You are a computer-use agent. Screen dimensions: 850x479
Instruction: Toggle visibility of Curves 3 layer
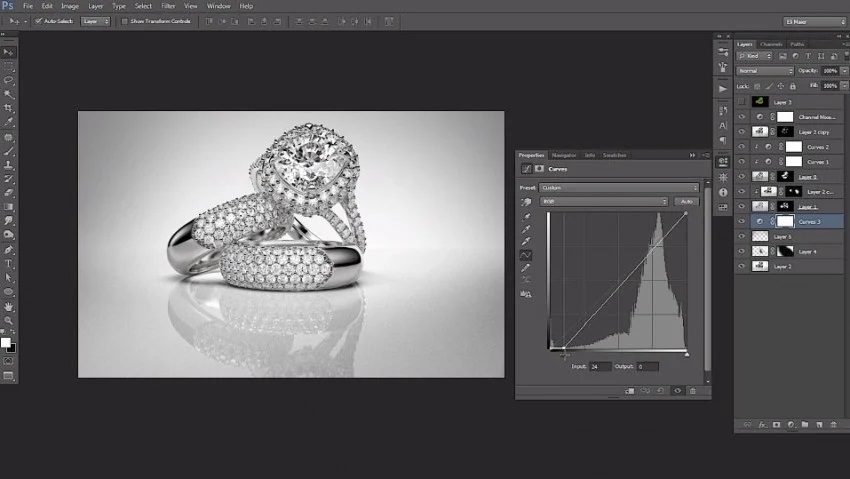point(741,221)
